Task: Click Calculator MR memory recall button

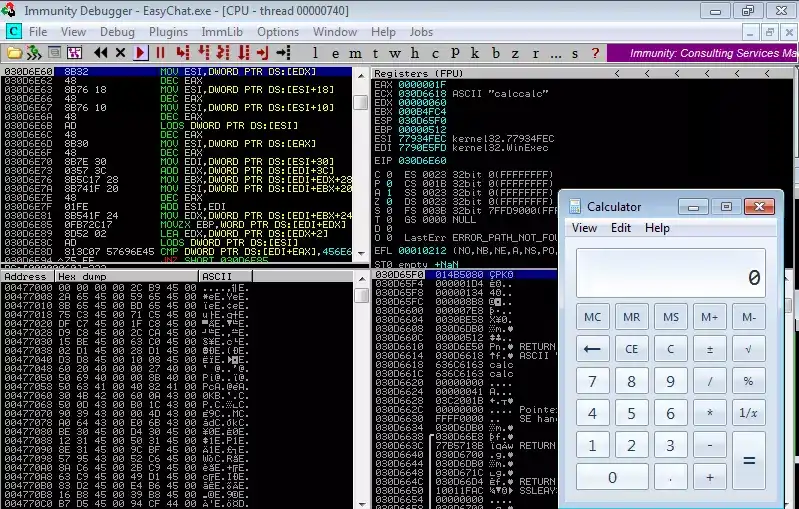Action: click(631, 317)
